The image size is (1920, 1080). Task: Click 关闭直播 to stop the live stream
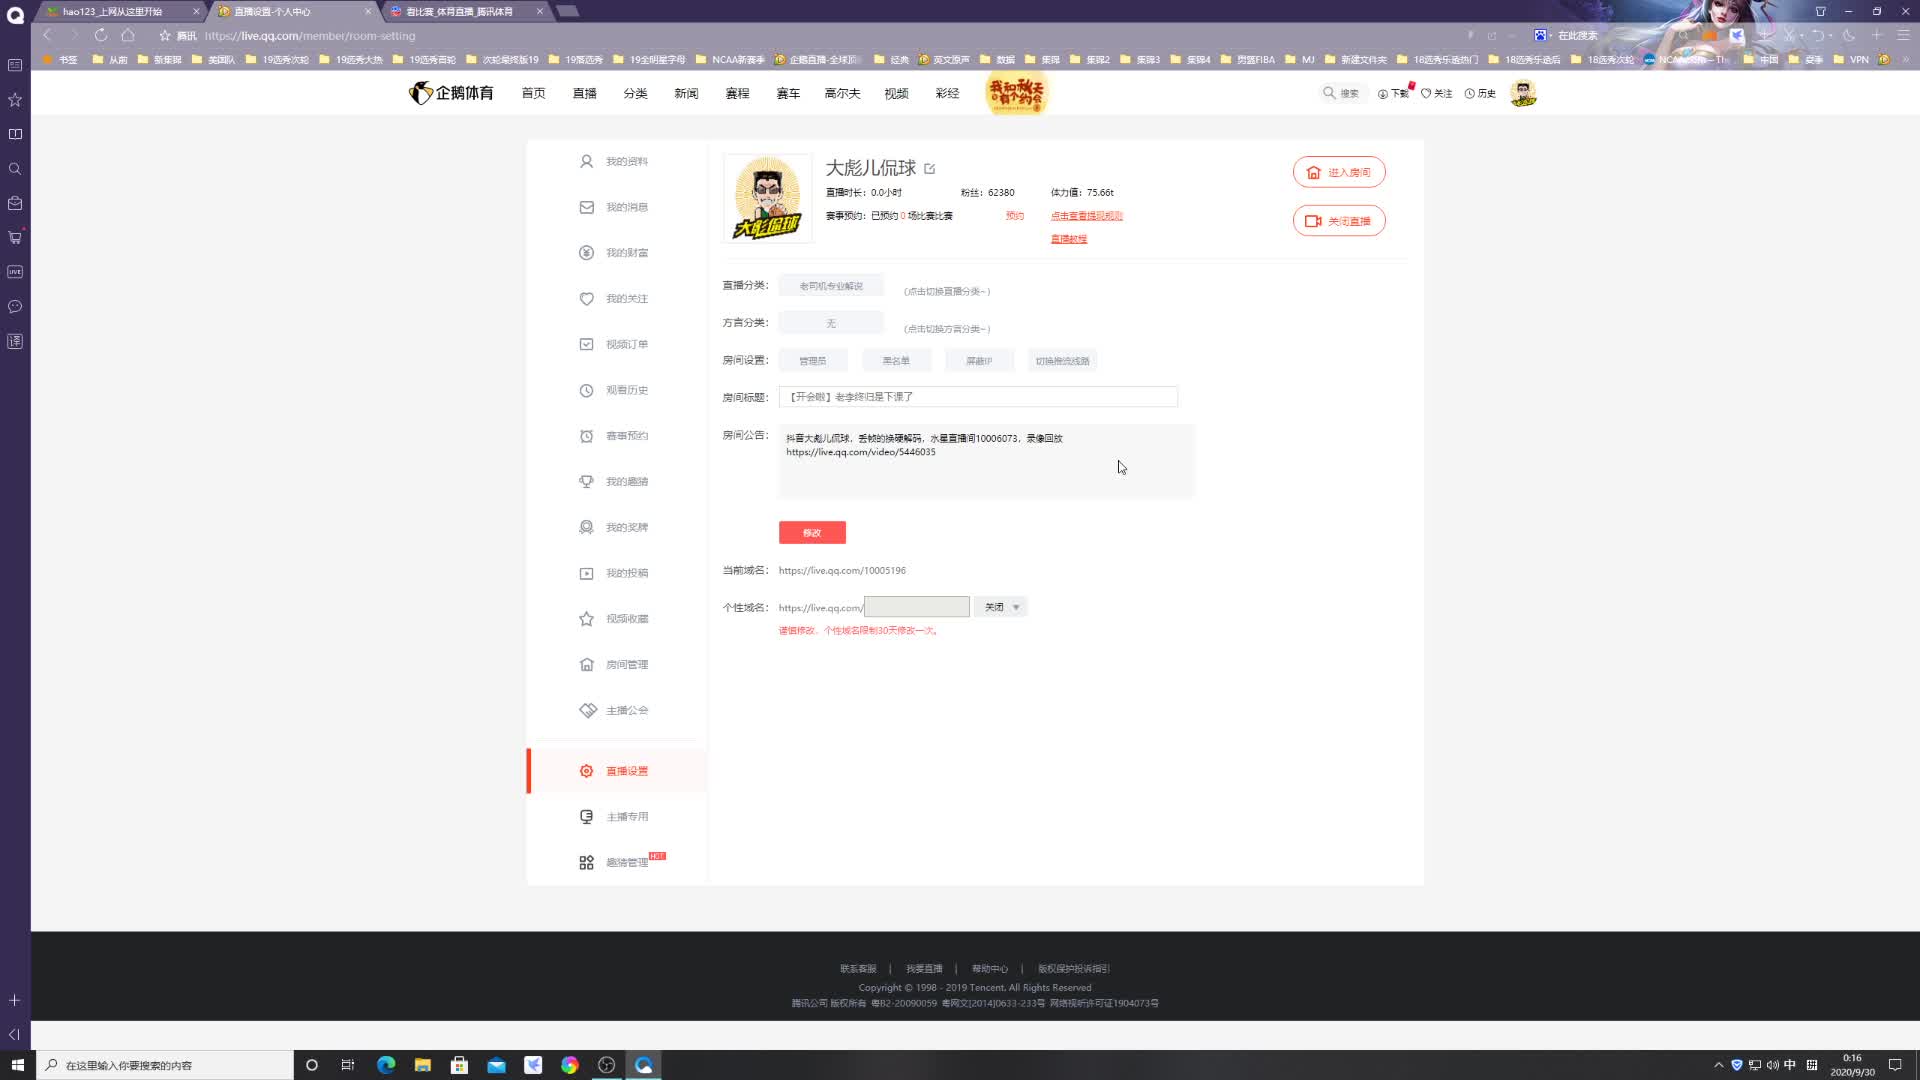pos(1339,221)
